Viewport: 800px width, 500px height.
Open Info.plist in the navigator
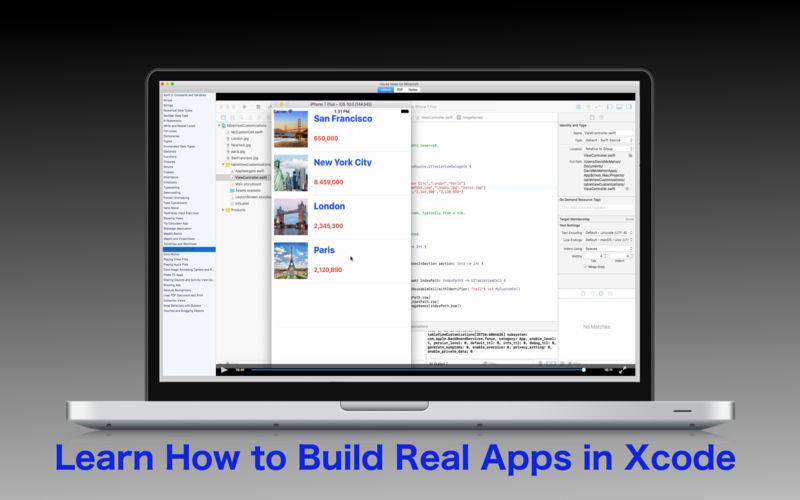(241, 204)
